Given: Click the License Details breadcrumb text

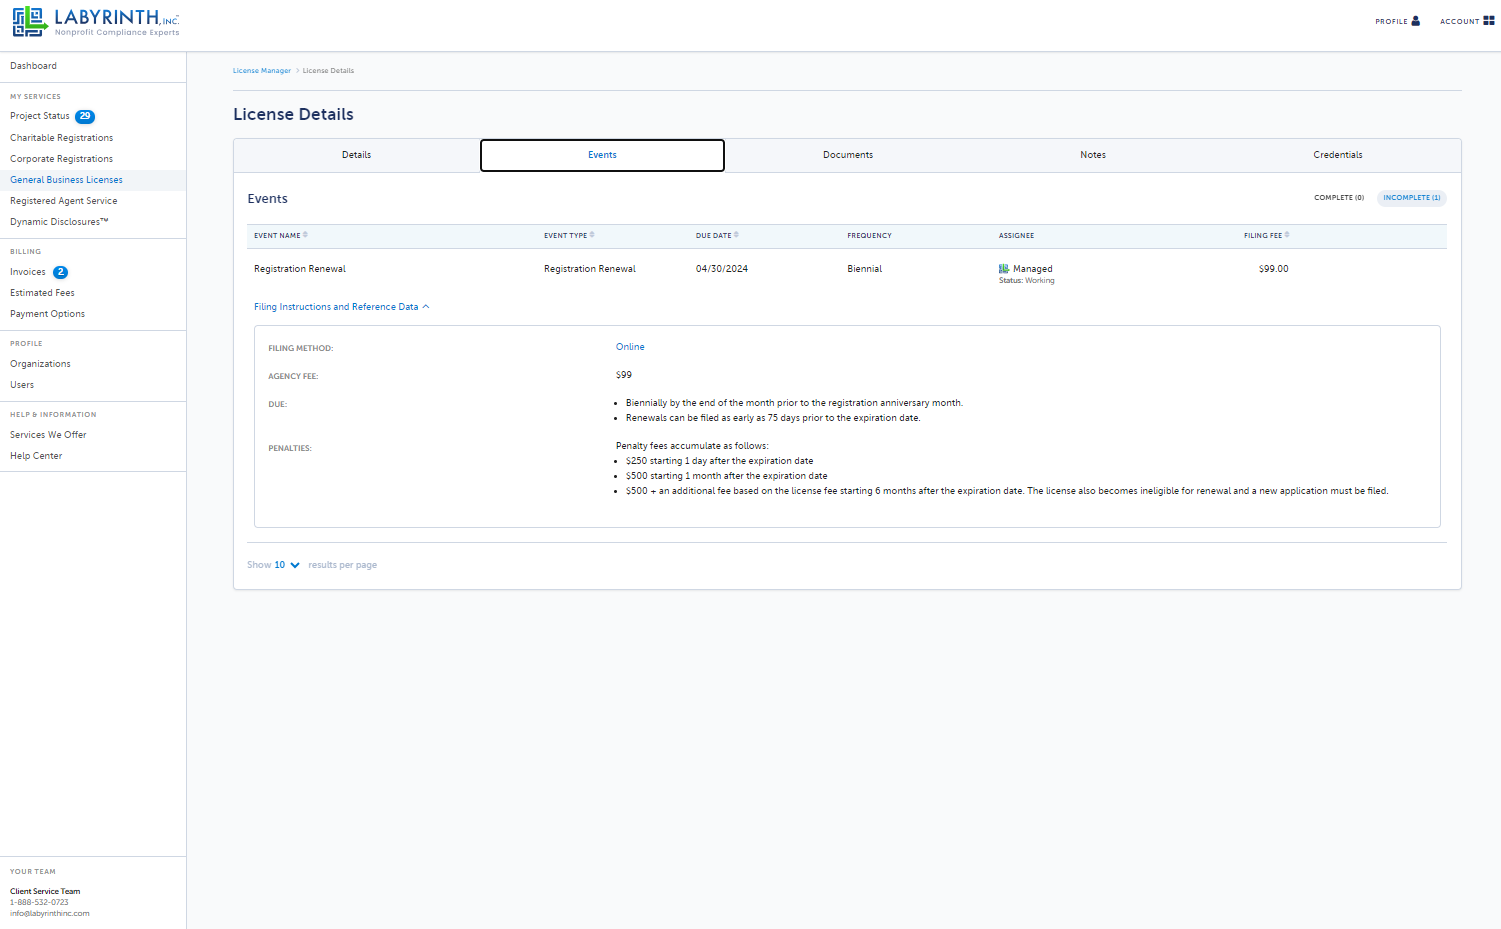Looking at the screenshot, I should (329, 71).
